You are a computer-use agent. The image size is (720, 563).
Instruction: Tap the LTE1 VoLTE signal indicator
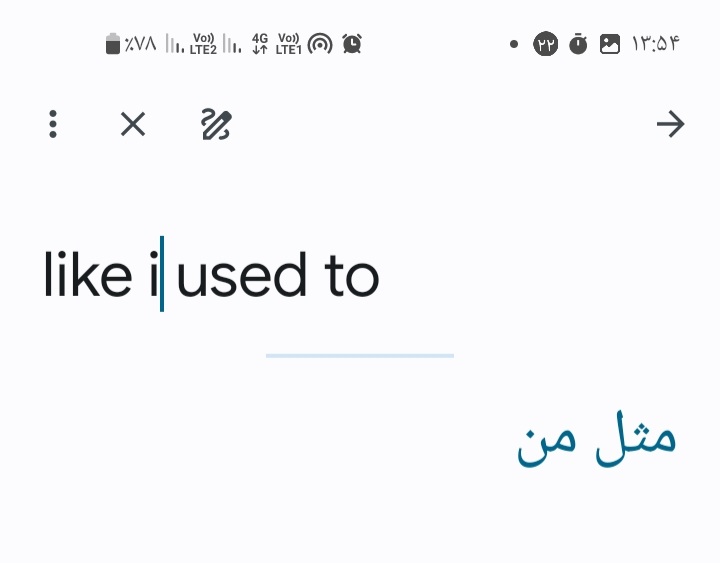[x=288, y=44]
